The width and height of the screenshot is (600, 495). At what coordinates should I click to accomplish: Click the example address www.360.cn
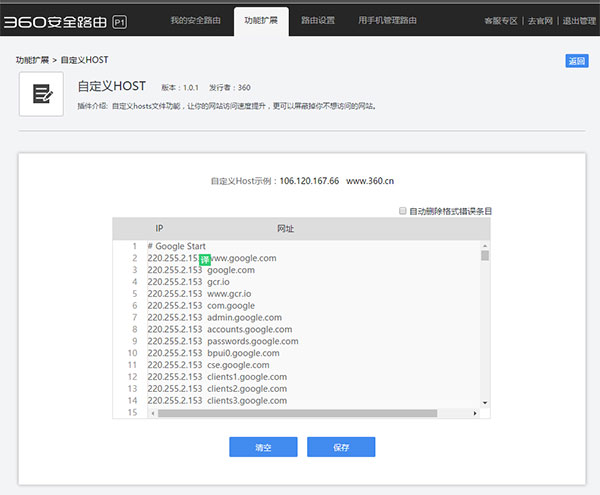370,181
